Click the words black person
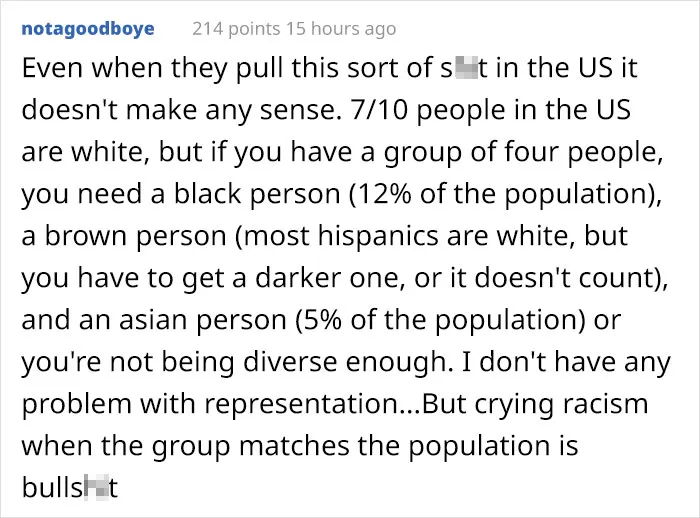This screenshot has height=518, width=700. [x=257, y=194]
